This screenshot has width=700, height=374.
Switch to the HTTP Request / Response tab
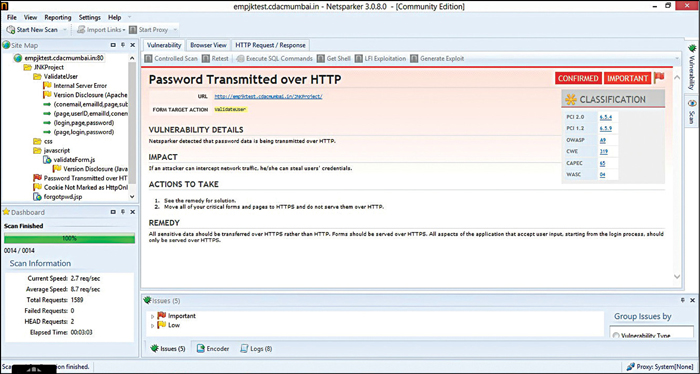tap(271, 45)
